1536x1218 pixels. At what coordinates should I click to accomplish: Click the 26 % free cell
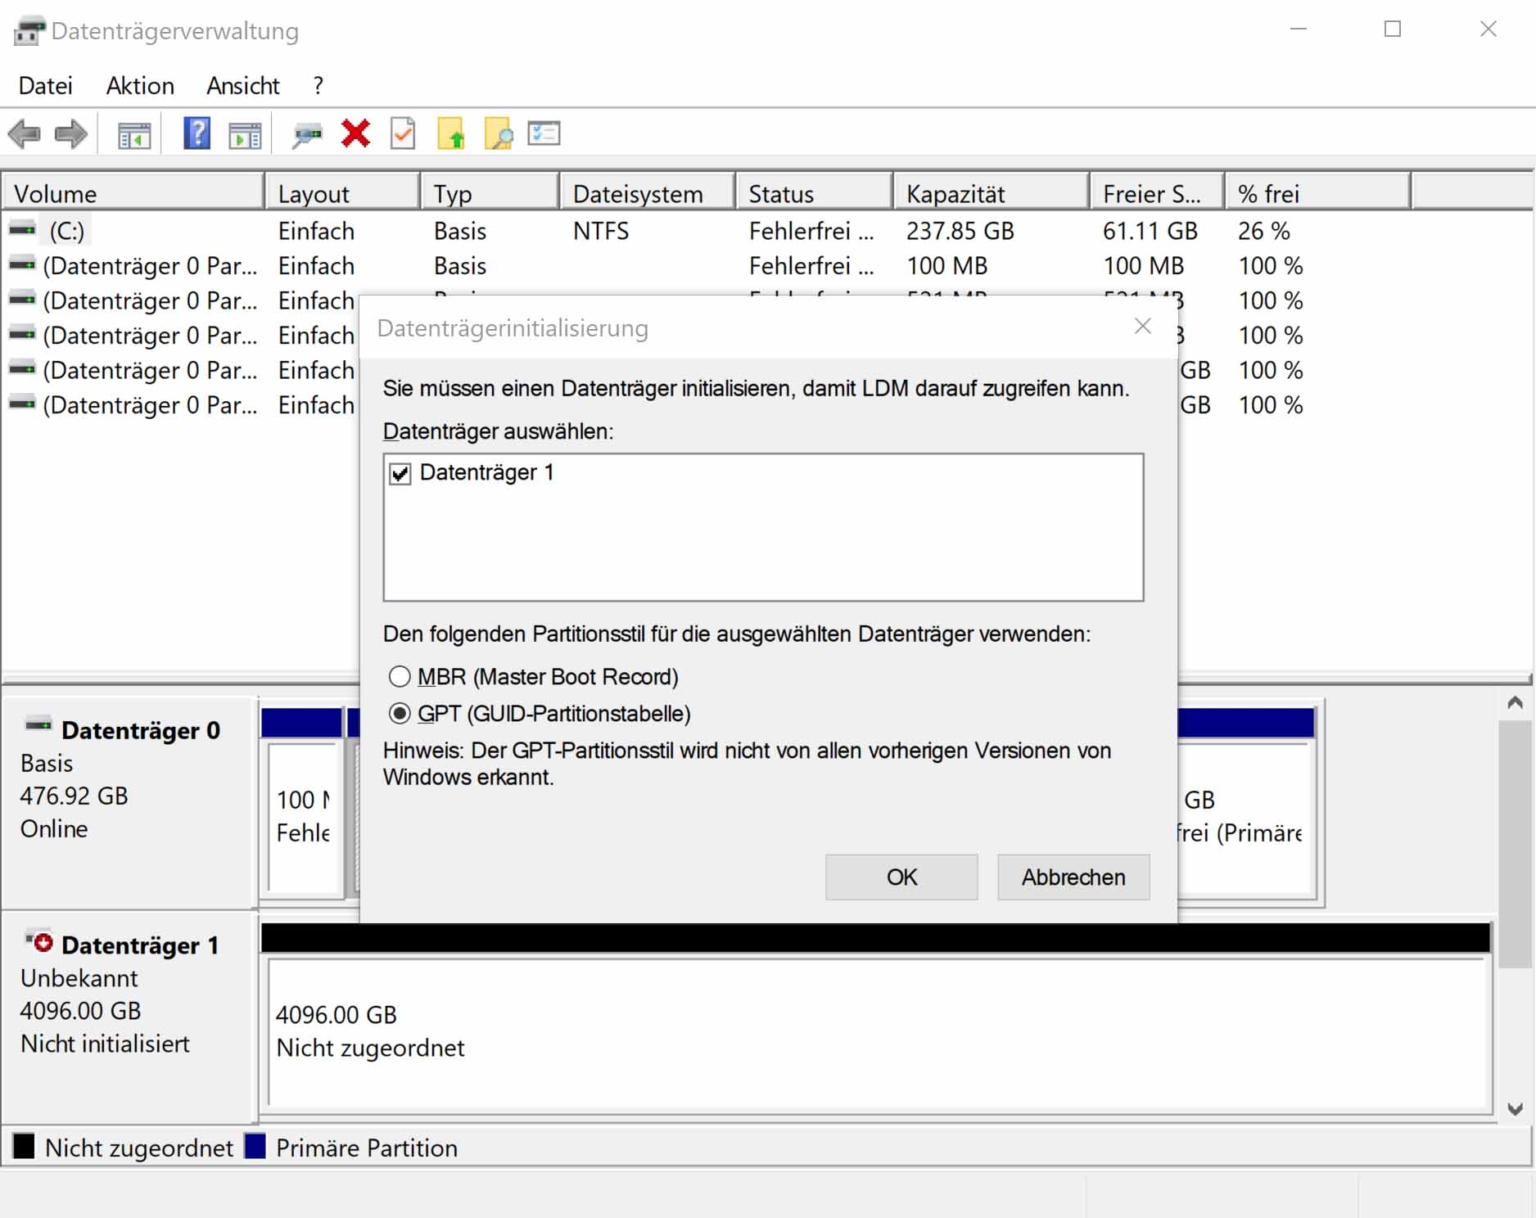point(1264,231)
